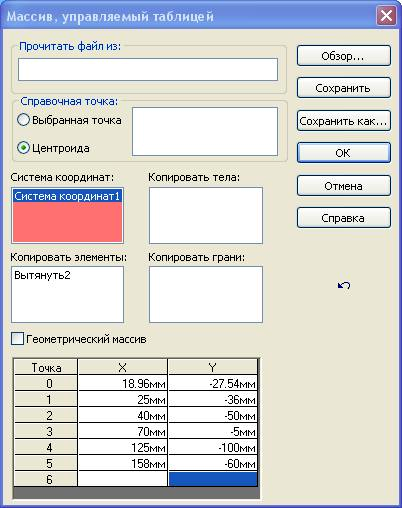
Task: Click the Точка column header
Action: tap(46, 367)
